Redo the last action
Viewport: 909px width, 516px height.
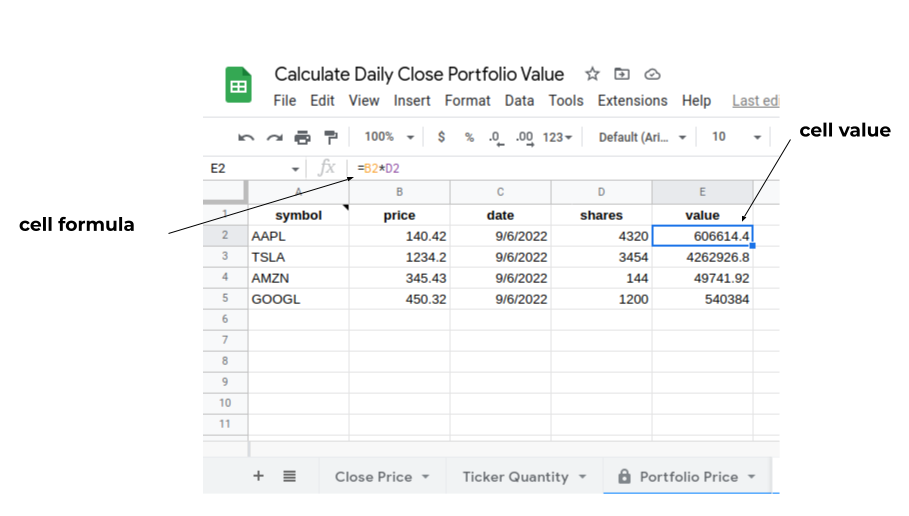click(x=274, y=137)
